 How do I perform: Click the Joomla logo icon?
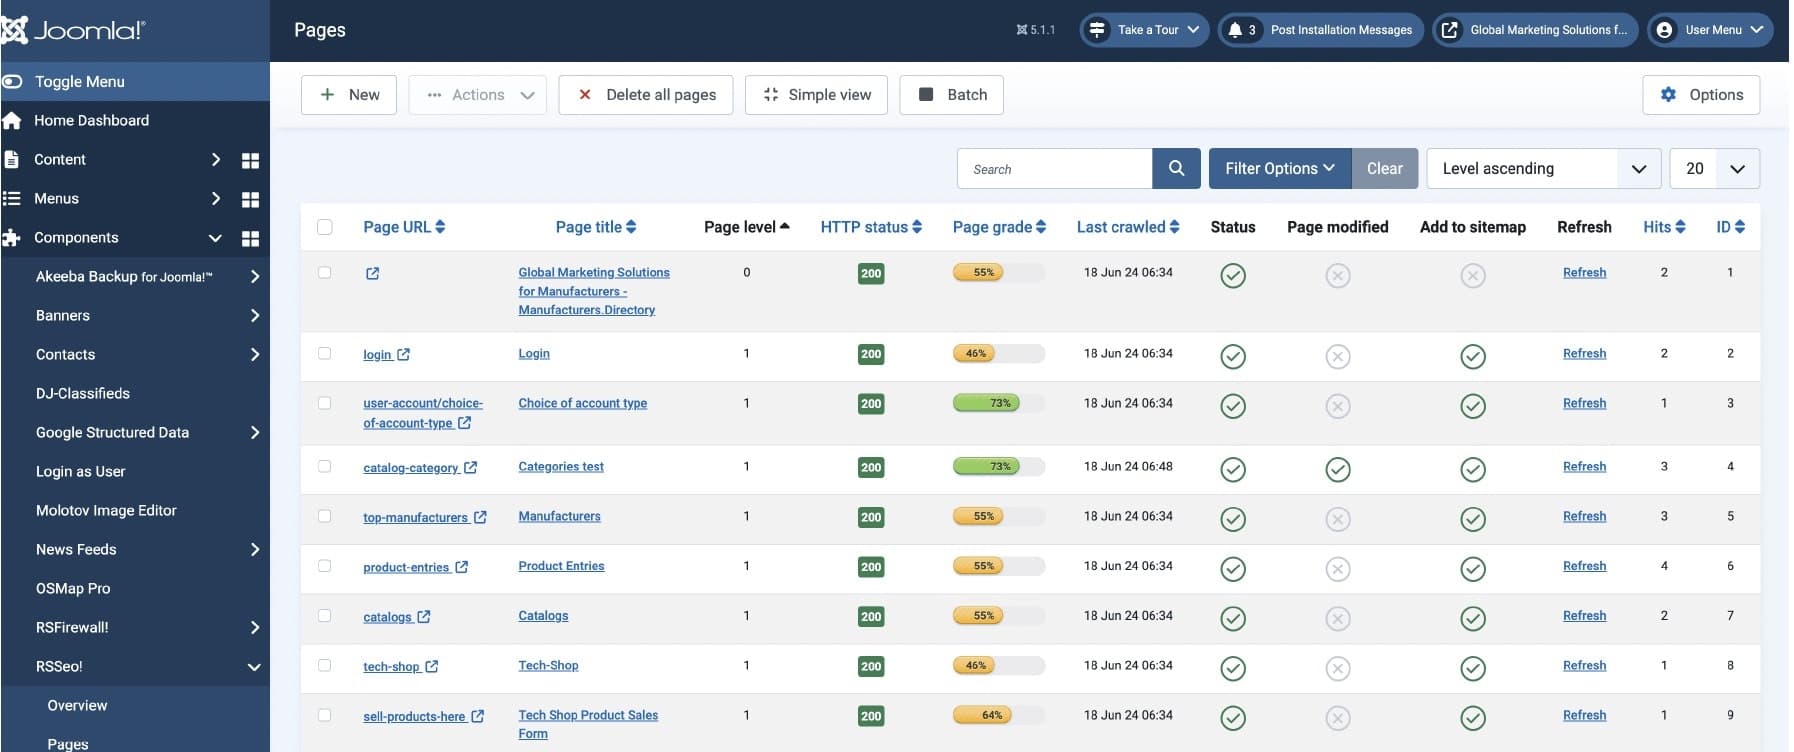(x=14, y=30)
